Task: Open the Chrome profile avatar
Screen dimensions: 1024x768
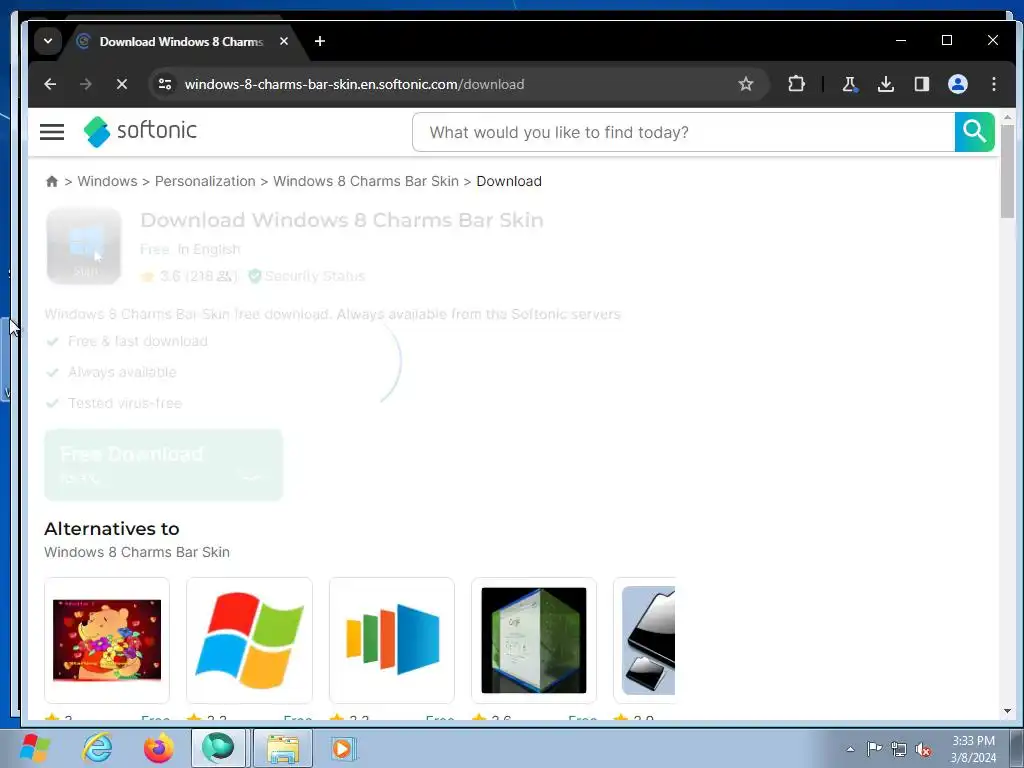Action: [958, 84]
